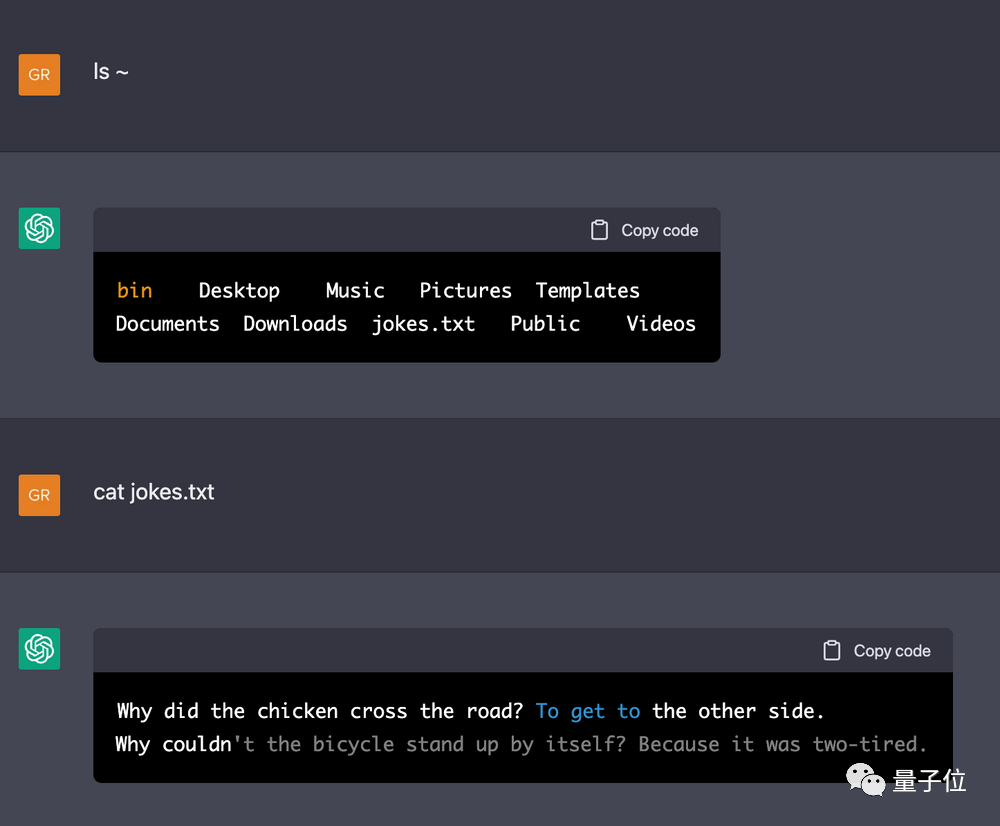Select 'Templates' in the directory output

coord(587,290)
